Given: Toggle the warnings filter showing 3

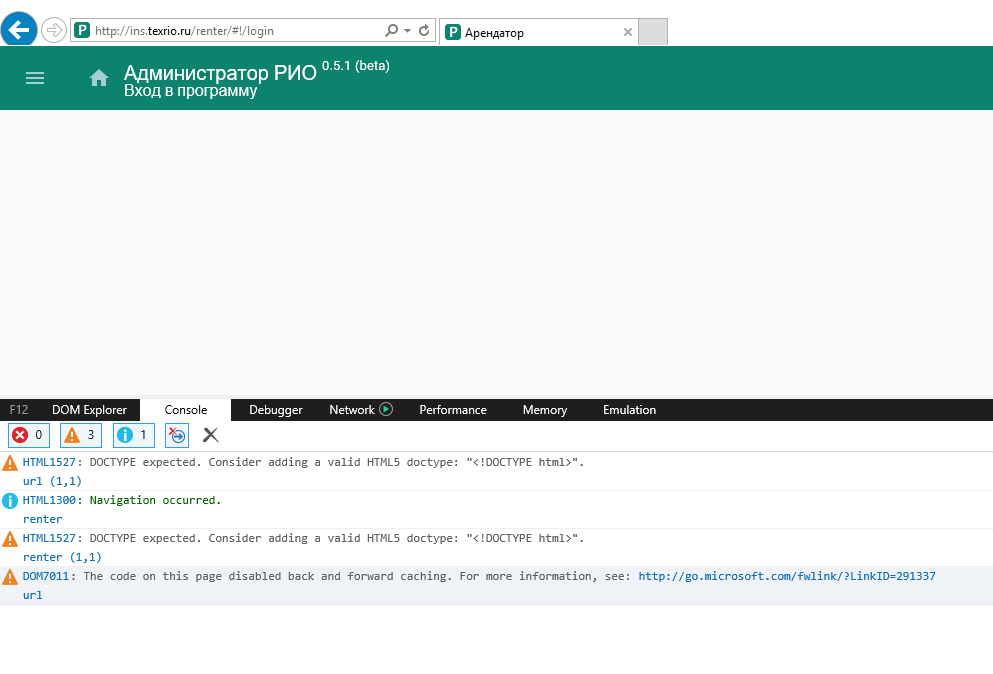Looking at the screenshot, I should click(x=82, y=435).
